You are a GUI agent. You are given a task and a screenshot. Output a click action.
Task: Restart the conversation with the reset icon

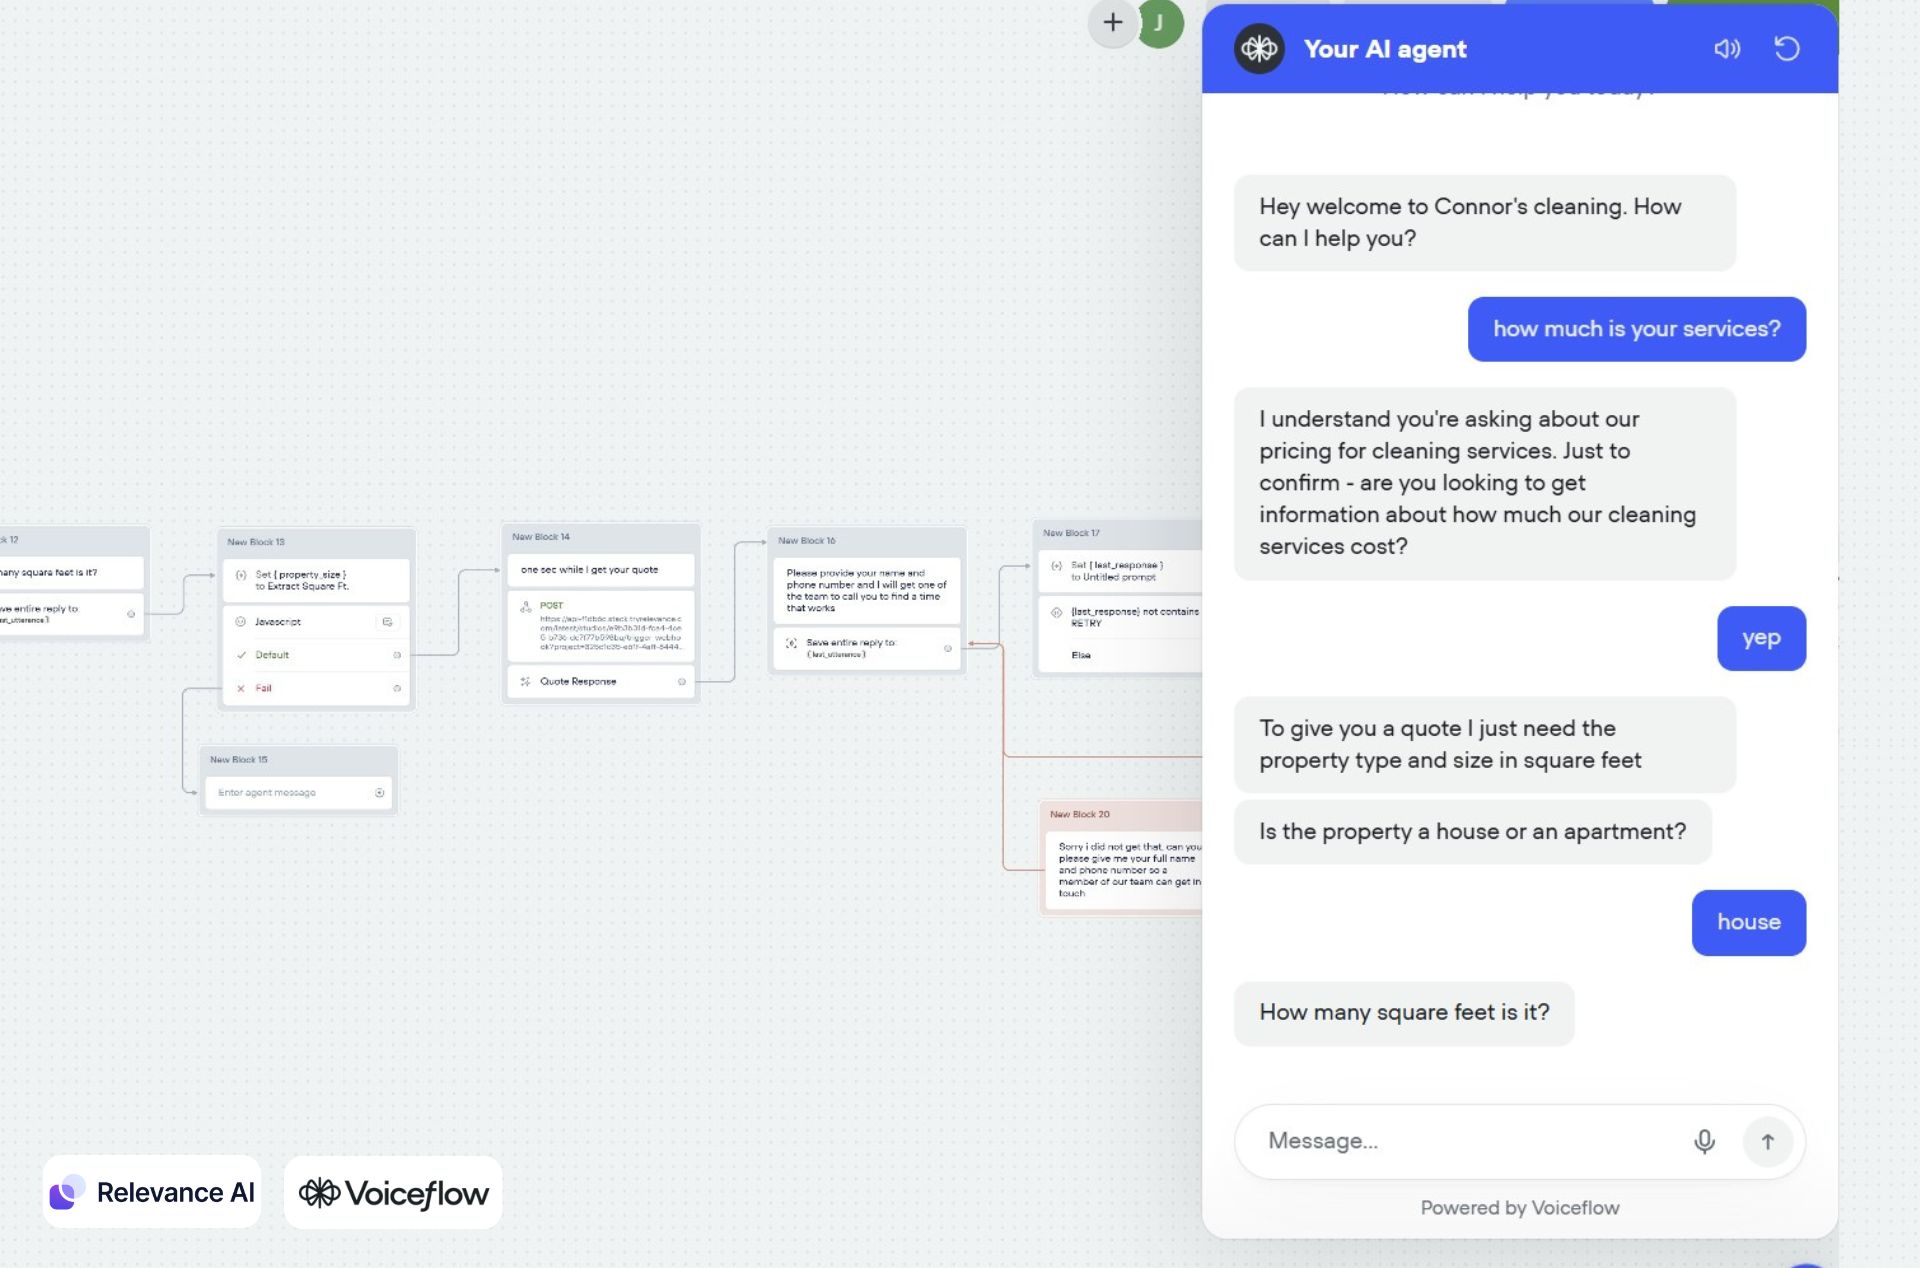click(x=1787, y=49)
